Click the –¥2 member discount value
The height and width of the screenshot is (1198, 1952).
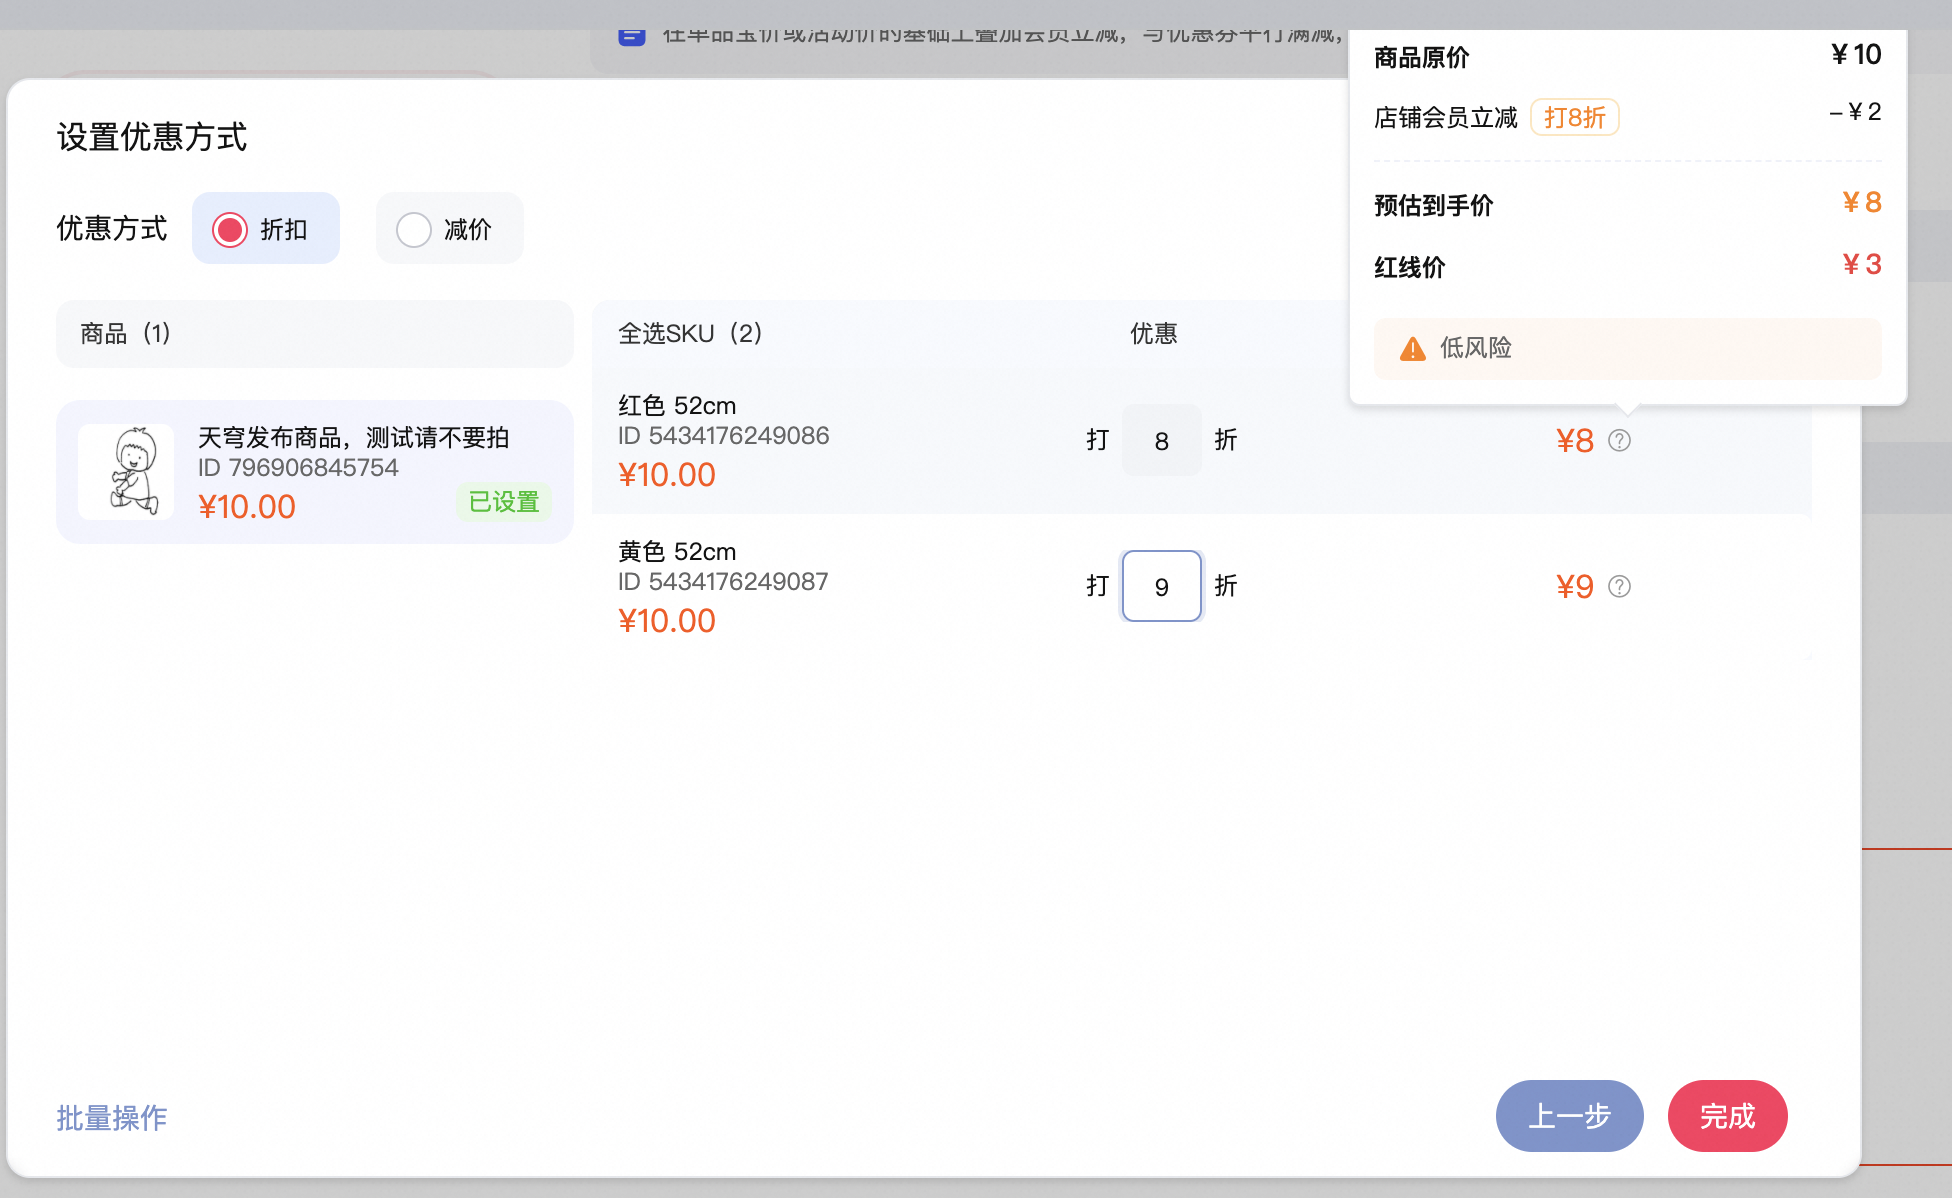[x=1855, y=112]
